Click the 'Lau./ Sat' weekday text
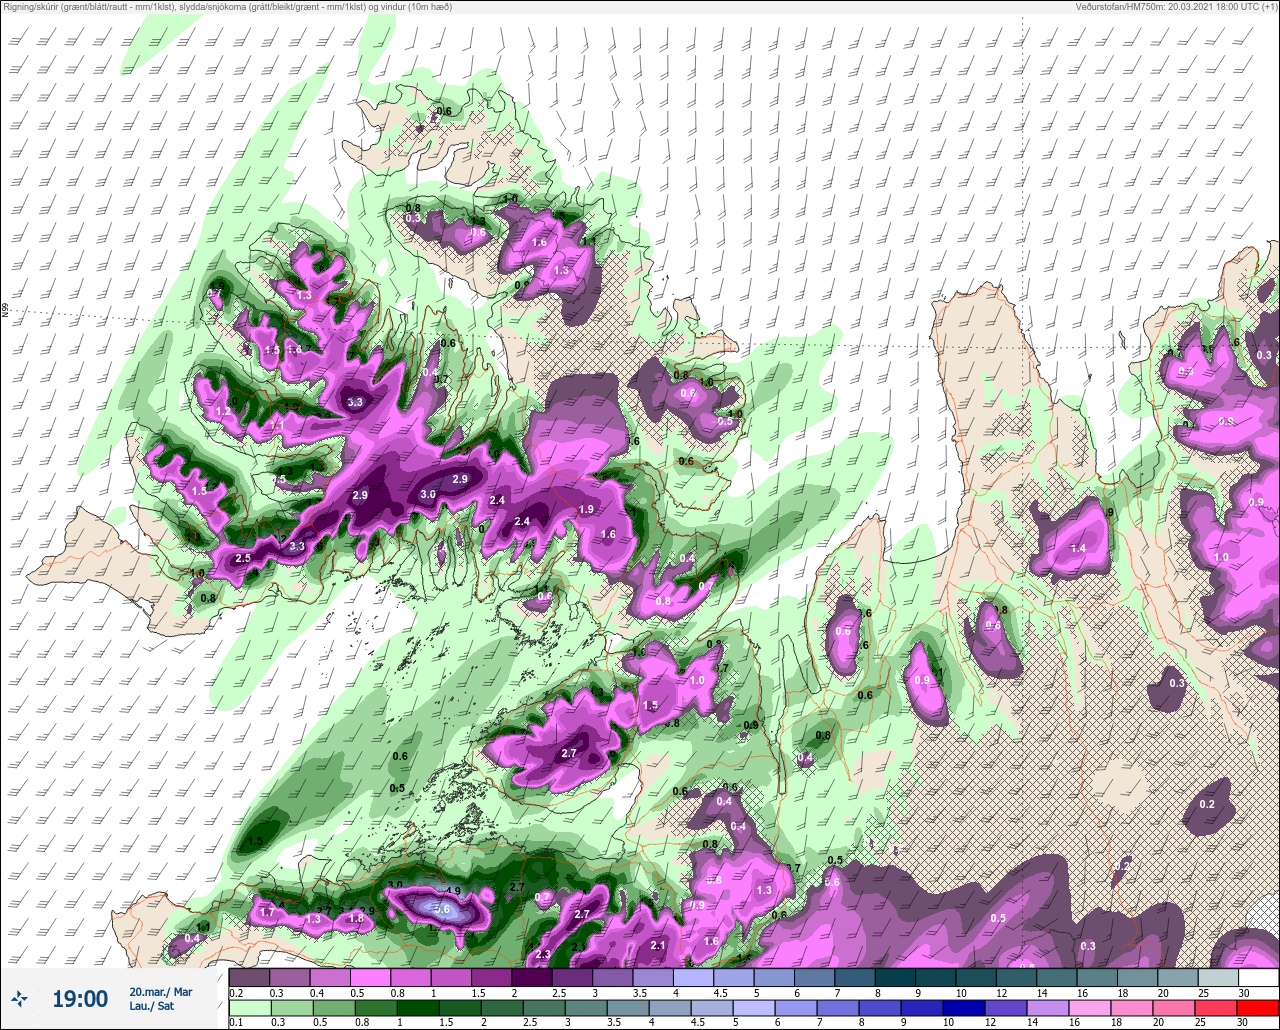Image resolution: width=1280 pixels, height=1030 pixels. 151,1006
